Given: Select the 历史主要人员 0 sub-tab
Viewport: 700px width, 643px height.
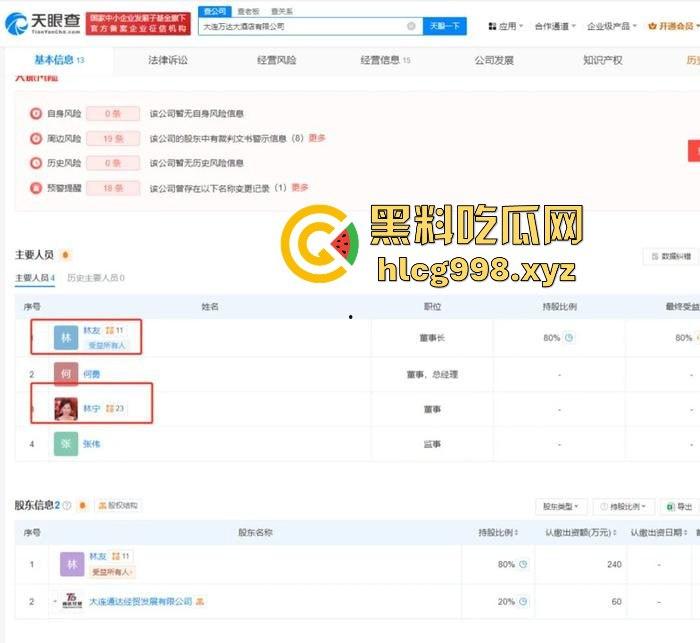Looking at the screenshot, I should [96, 278].
